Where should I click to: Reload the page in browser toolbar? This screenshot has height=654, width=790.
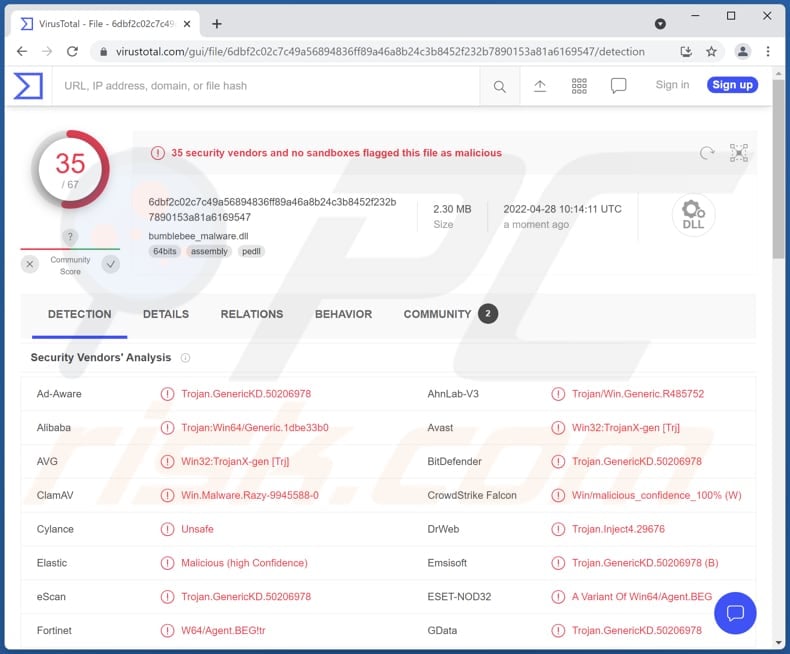(x=73, y=51)
